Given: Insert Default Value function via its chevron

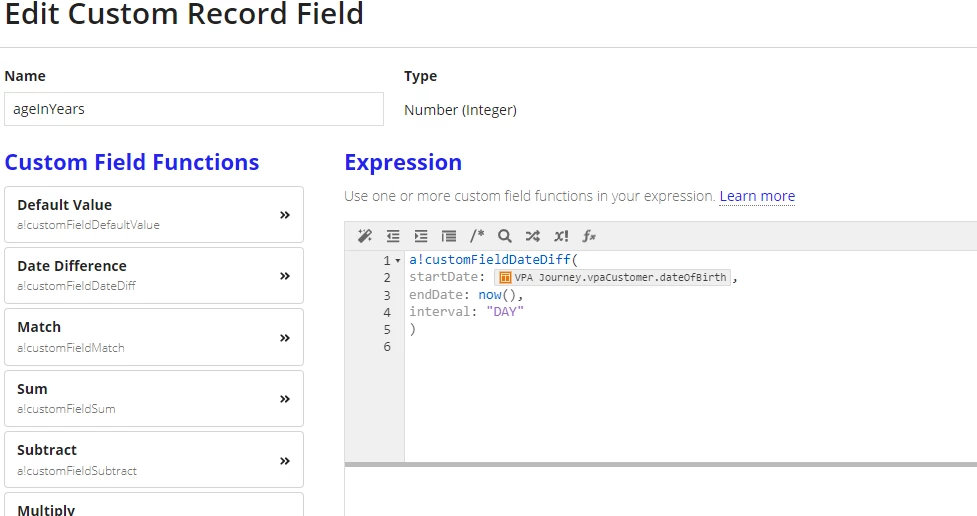Looking at the screenshot, I should pos(285,215).
